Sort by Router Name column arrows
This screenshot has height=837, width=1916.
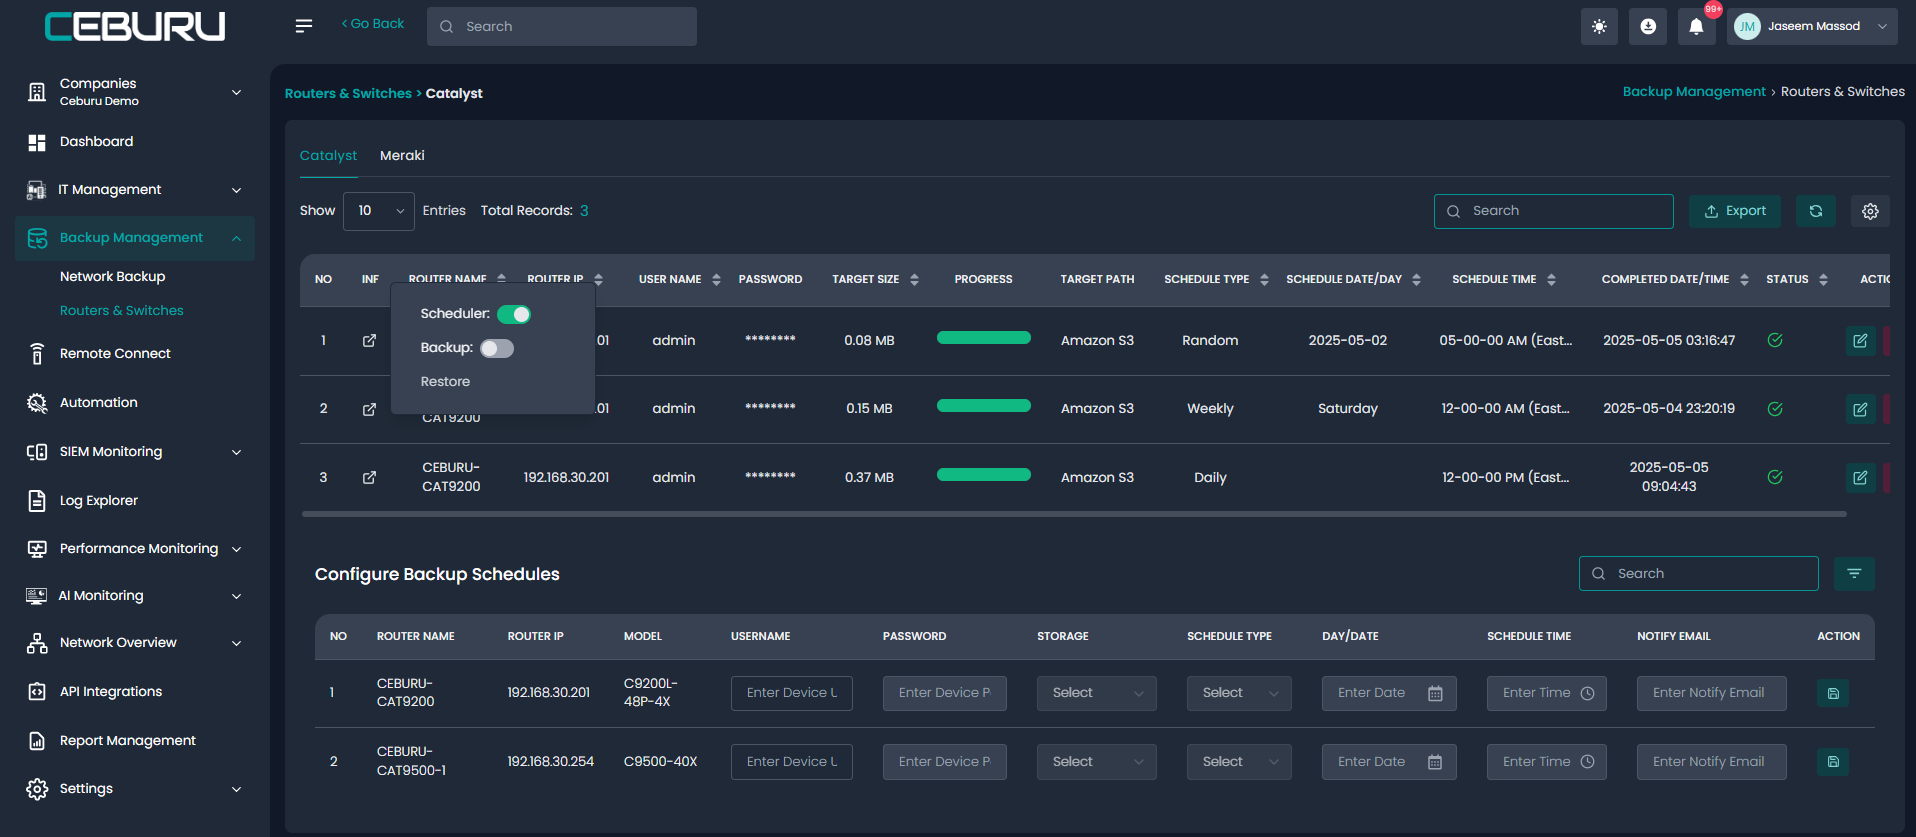(501, 279)
